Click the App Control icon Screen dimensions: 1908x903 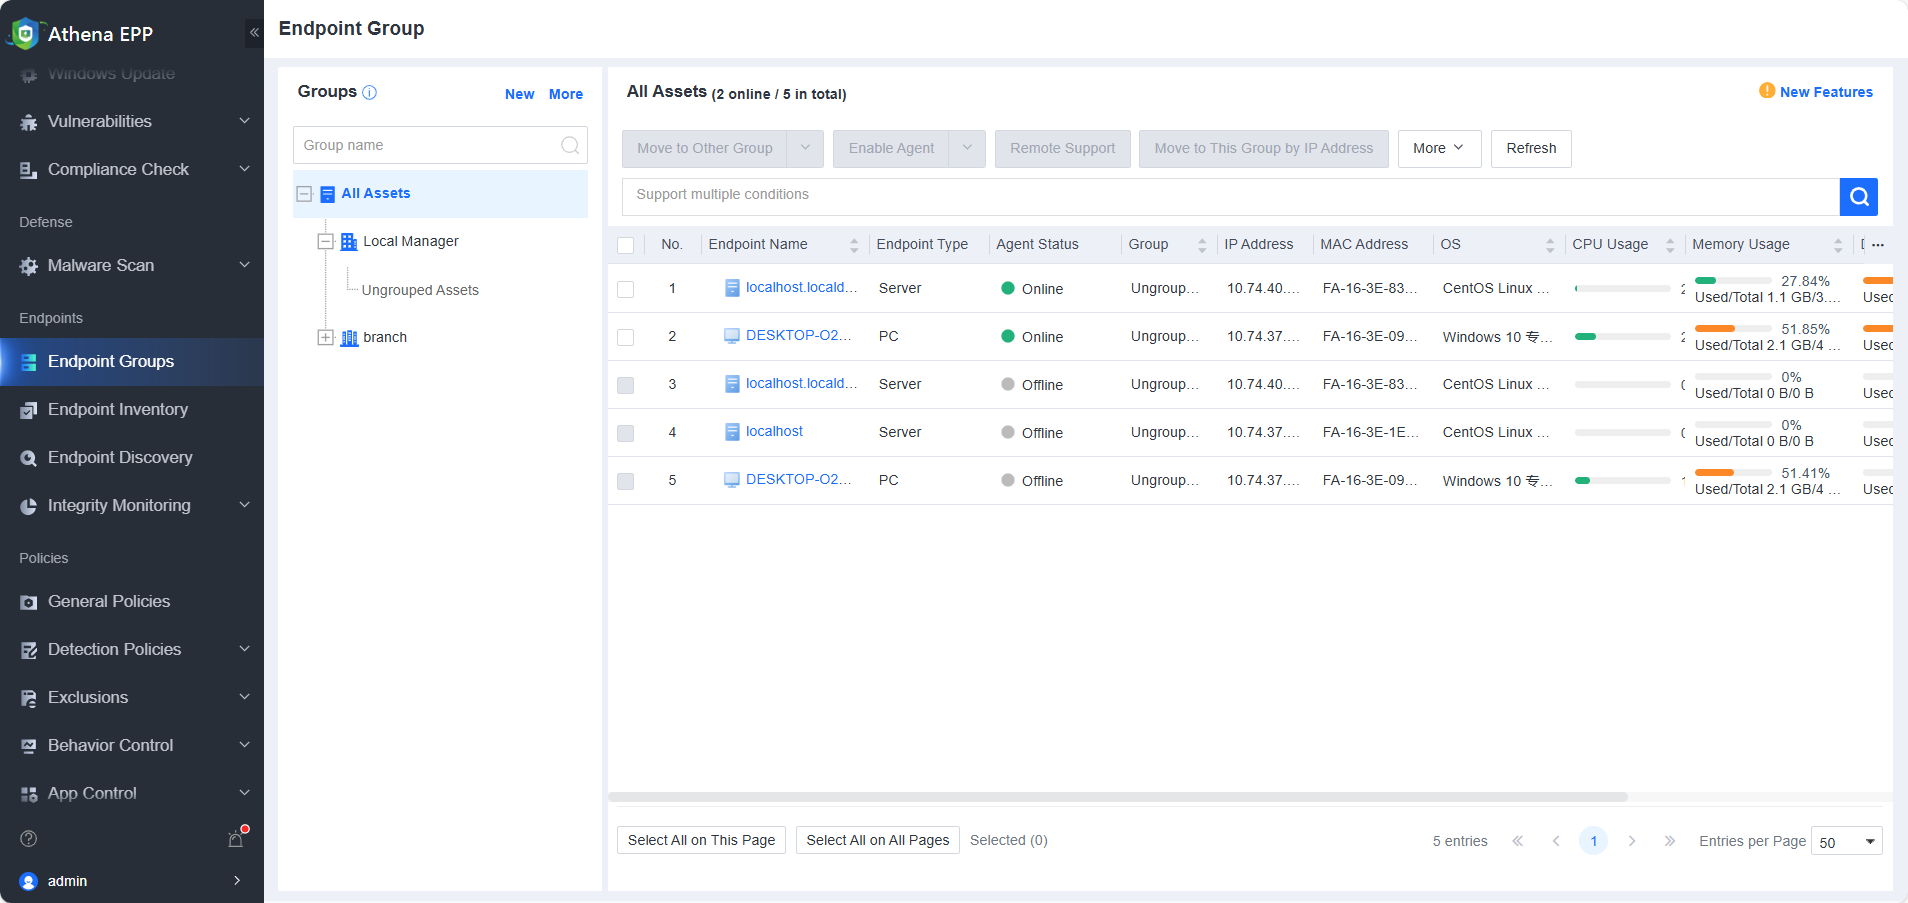(29, 794)
